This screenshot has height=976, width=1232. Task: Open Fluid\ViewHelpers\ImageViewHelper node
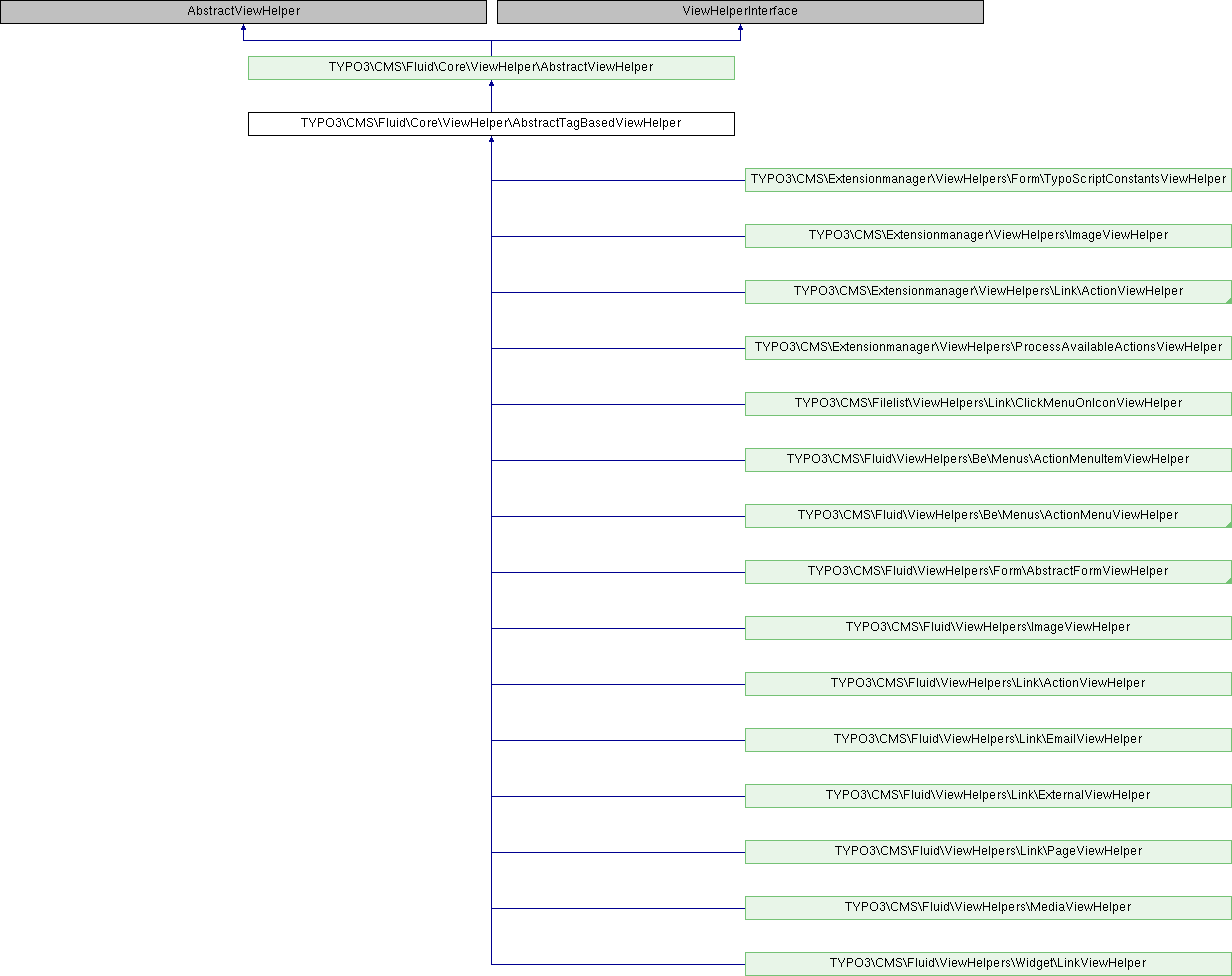988,628
